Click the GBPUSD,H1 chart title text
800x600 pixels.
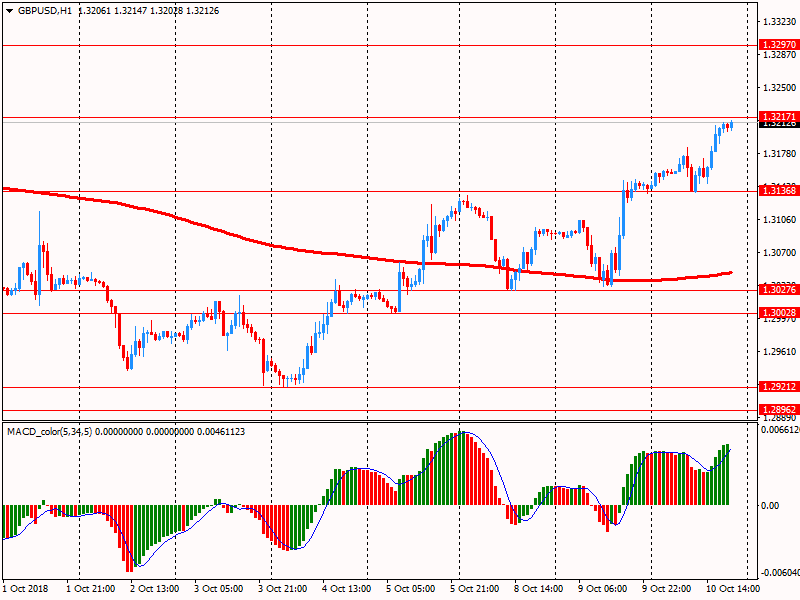(x=44, y=10)
